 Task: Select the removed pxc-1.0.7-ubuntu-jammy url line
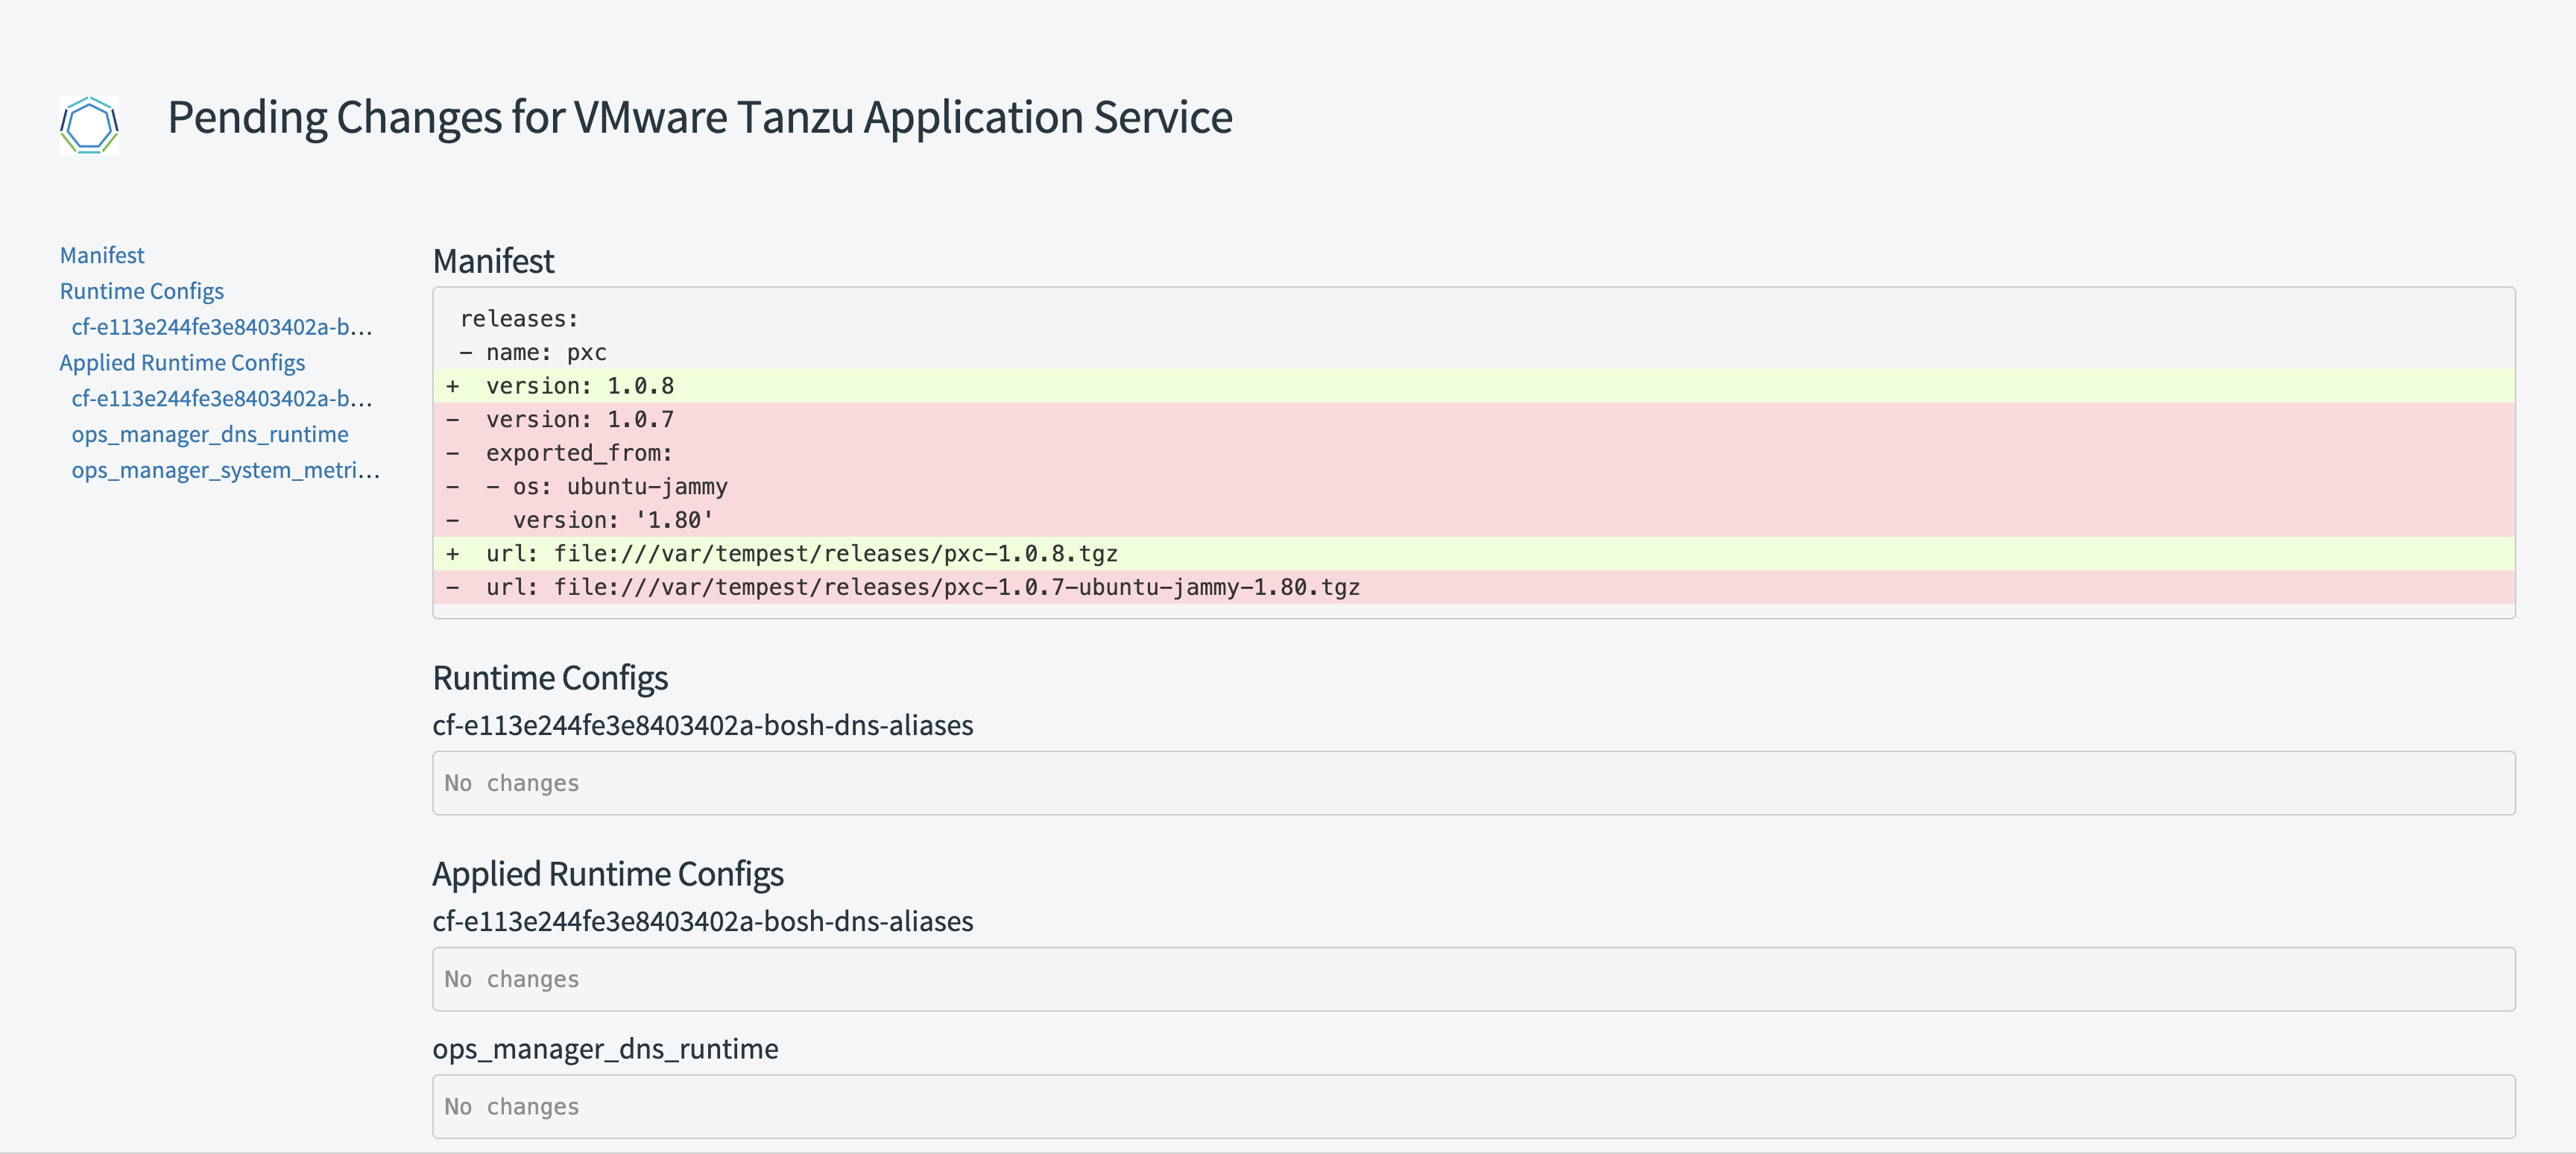point(1474,587)
